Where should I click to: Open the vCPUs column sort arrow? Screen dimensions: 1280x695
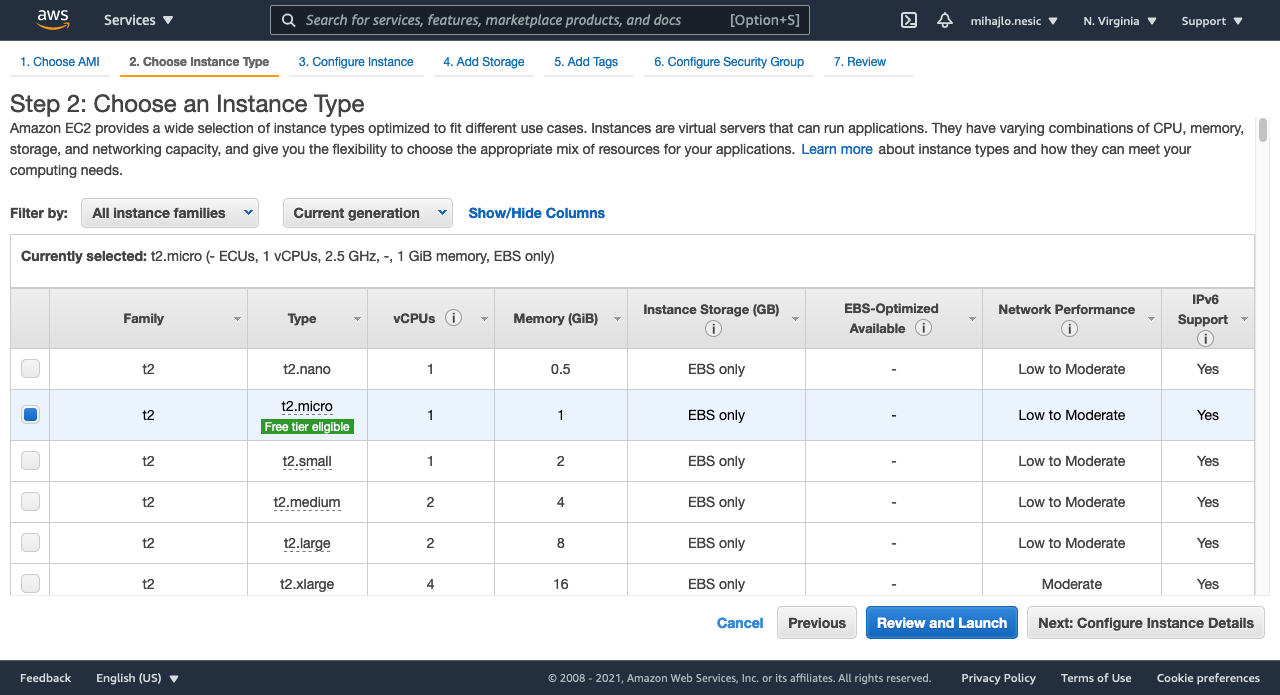pos(484,319)
